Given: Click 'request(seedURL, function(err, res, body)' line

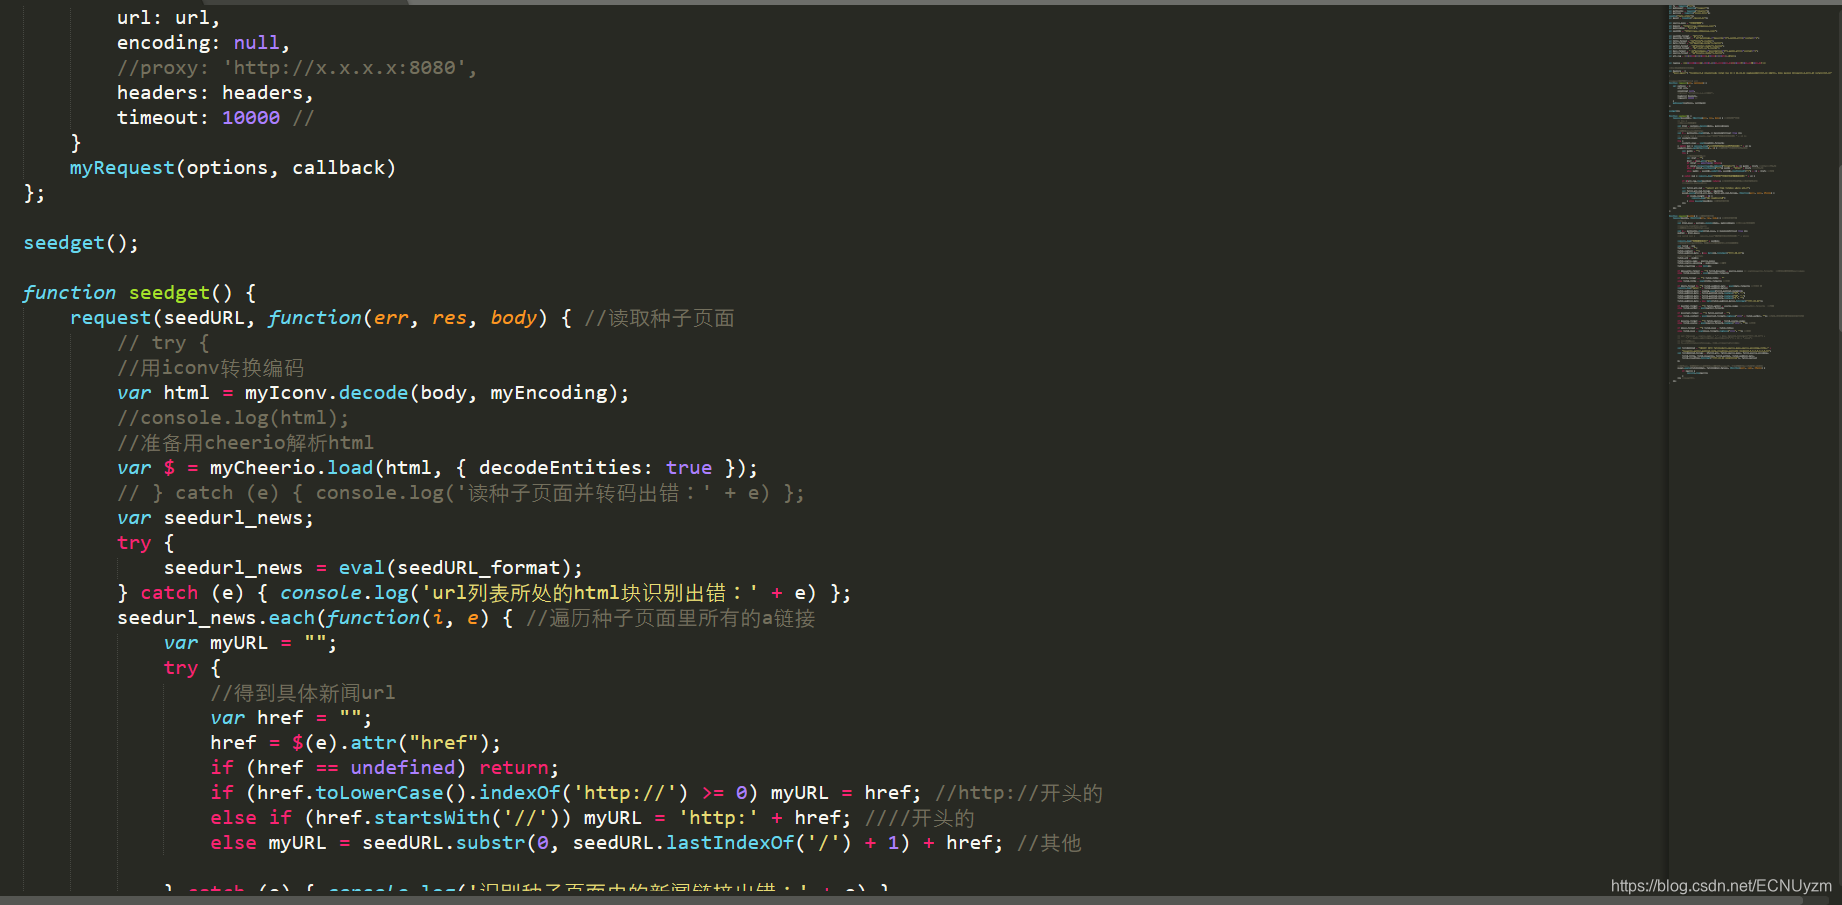Looking at the screenshot, I should pyautogui.click(x=321, y=318).
